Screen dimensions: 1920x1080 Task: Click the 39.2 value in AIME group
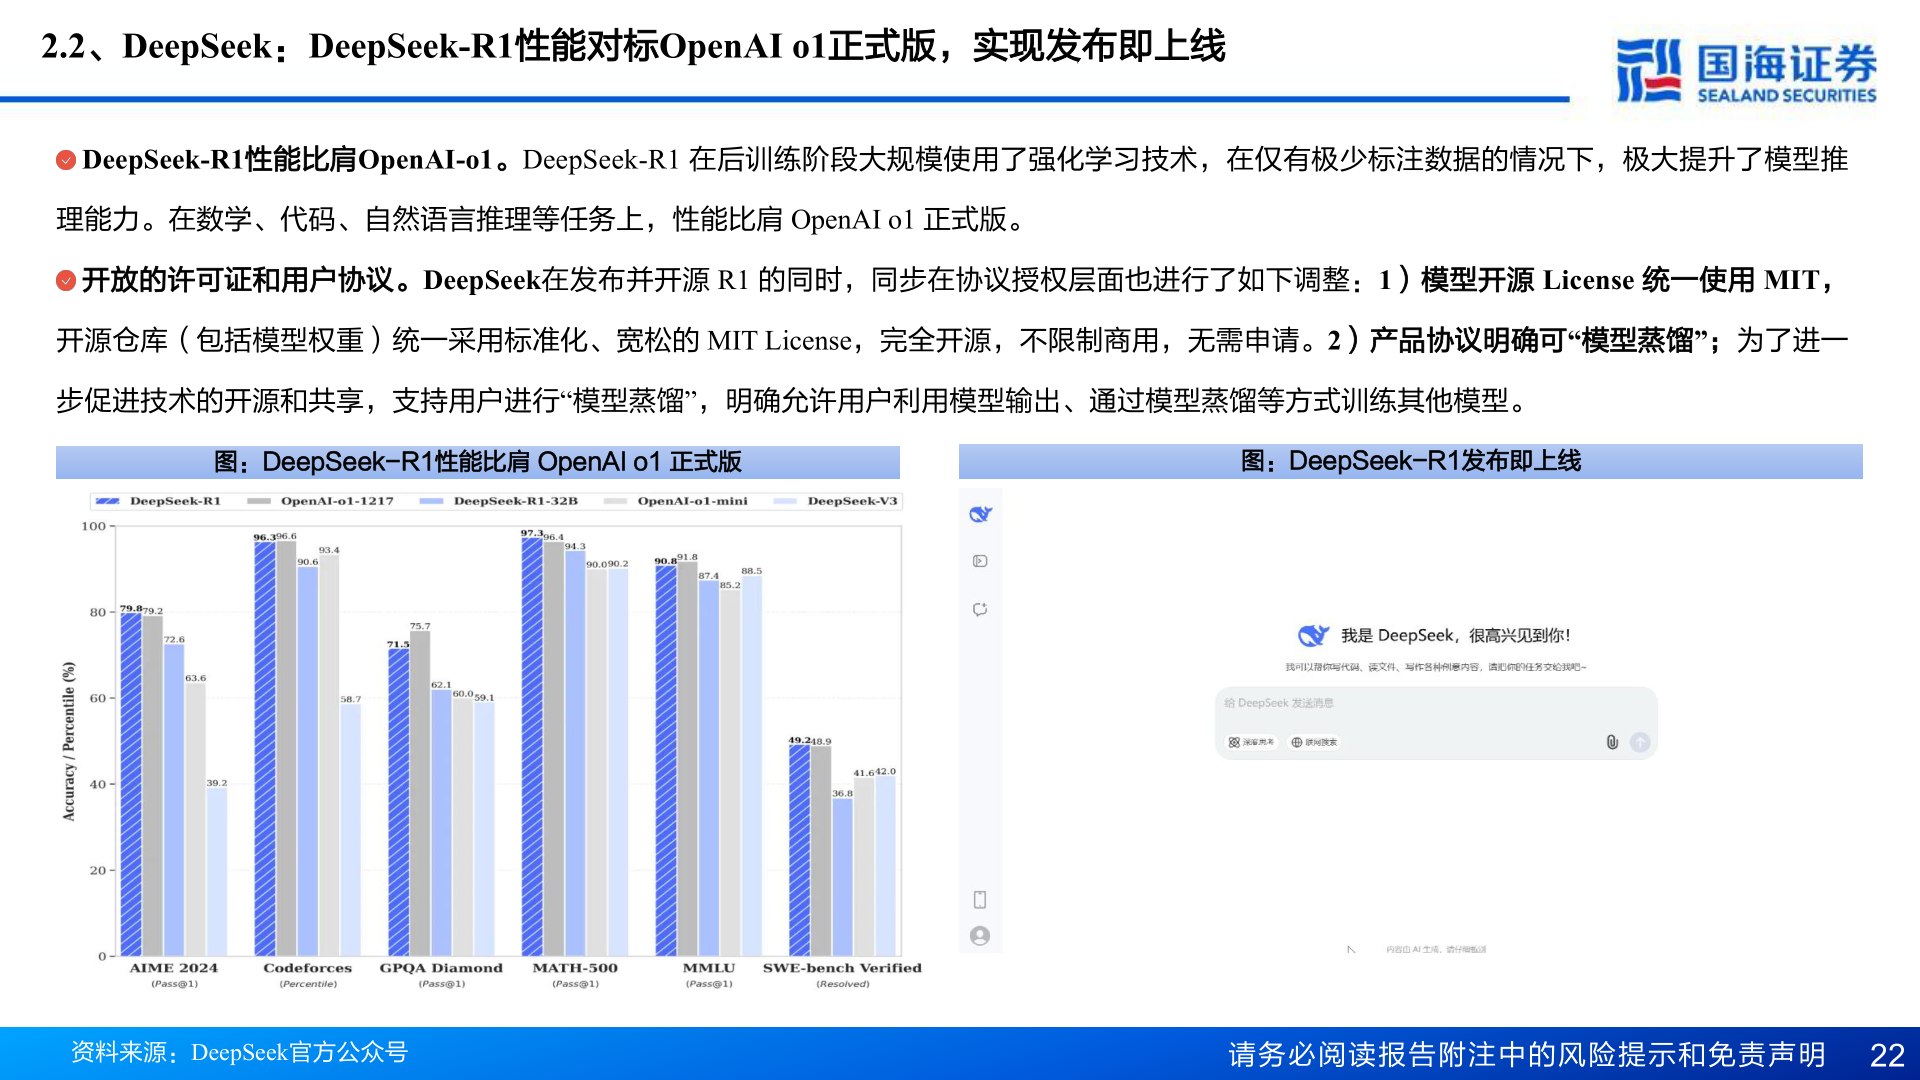click(217, 783)
